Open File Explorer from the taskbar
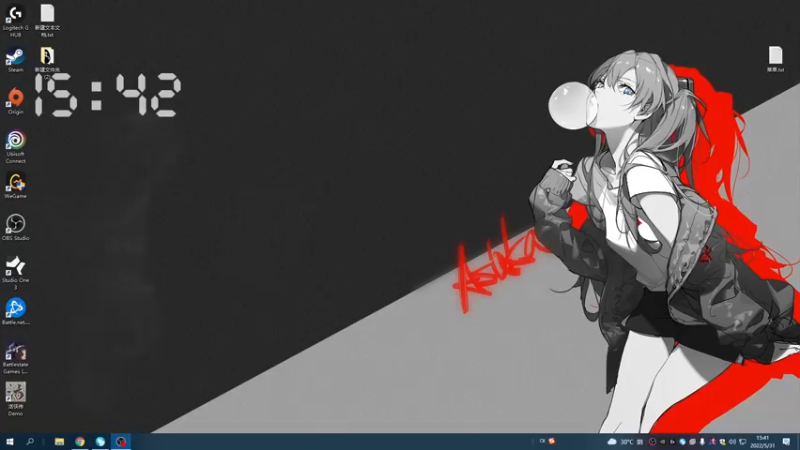The width and height of the screenshot is (800, 450). (59, 441)
